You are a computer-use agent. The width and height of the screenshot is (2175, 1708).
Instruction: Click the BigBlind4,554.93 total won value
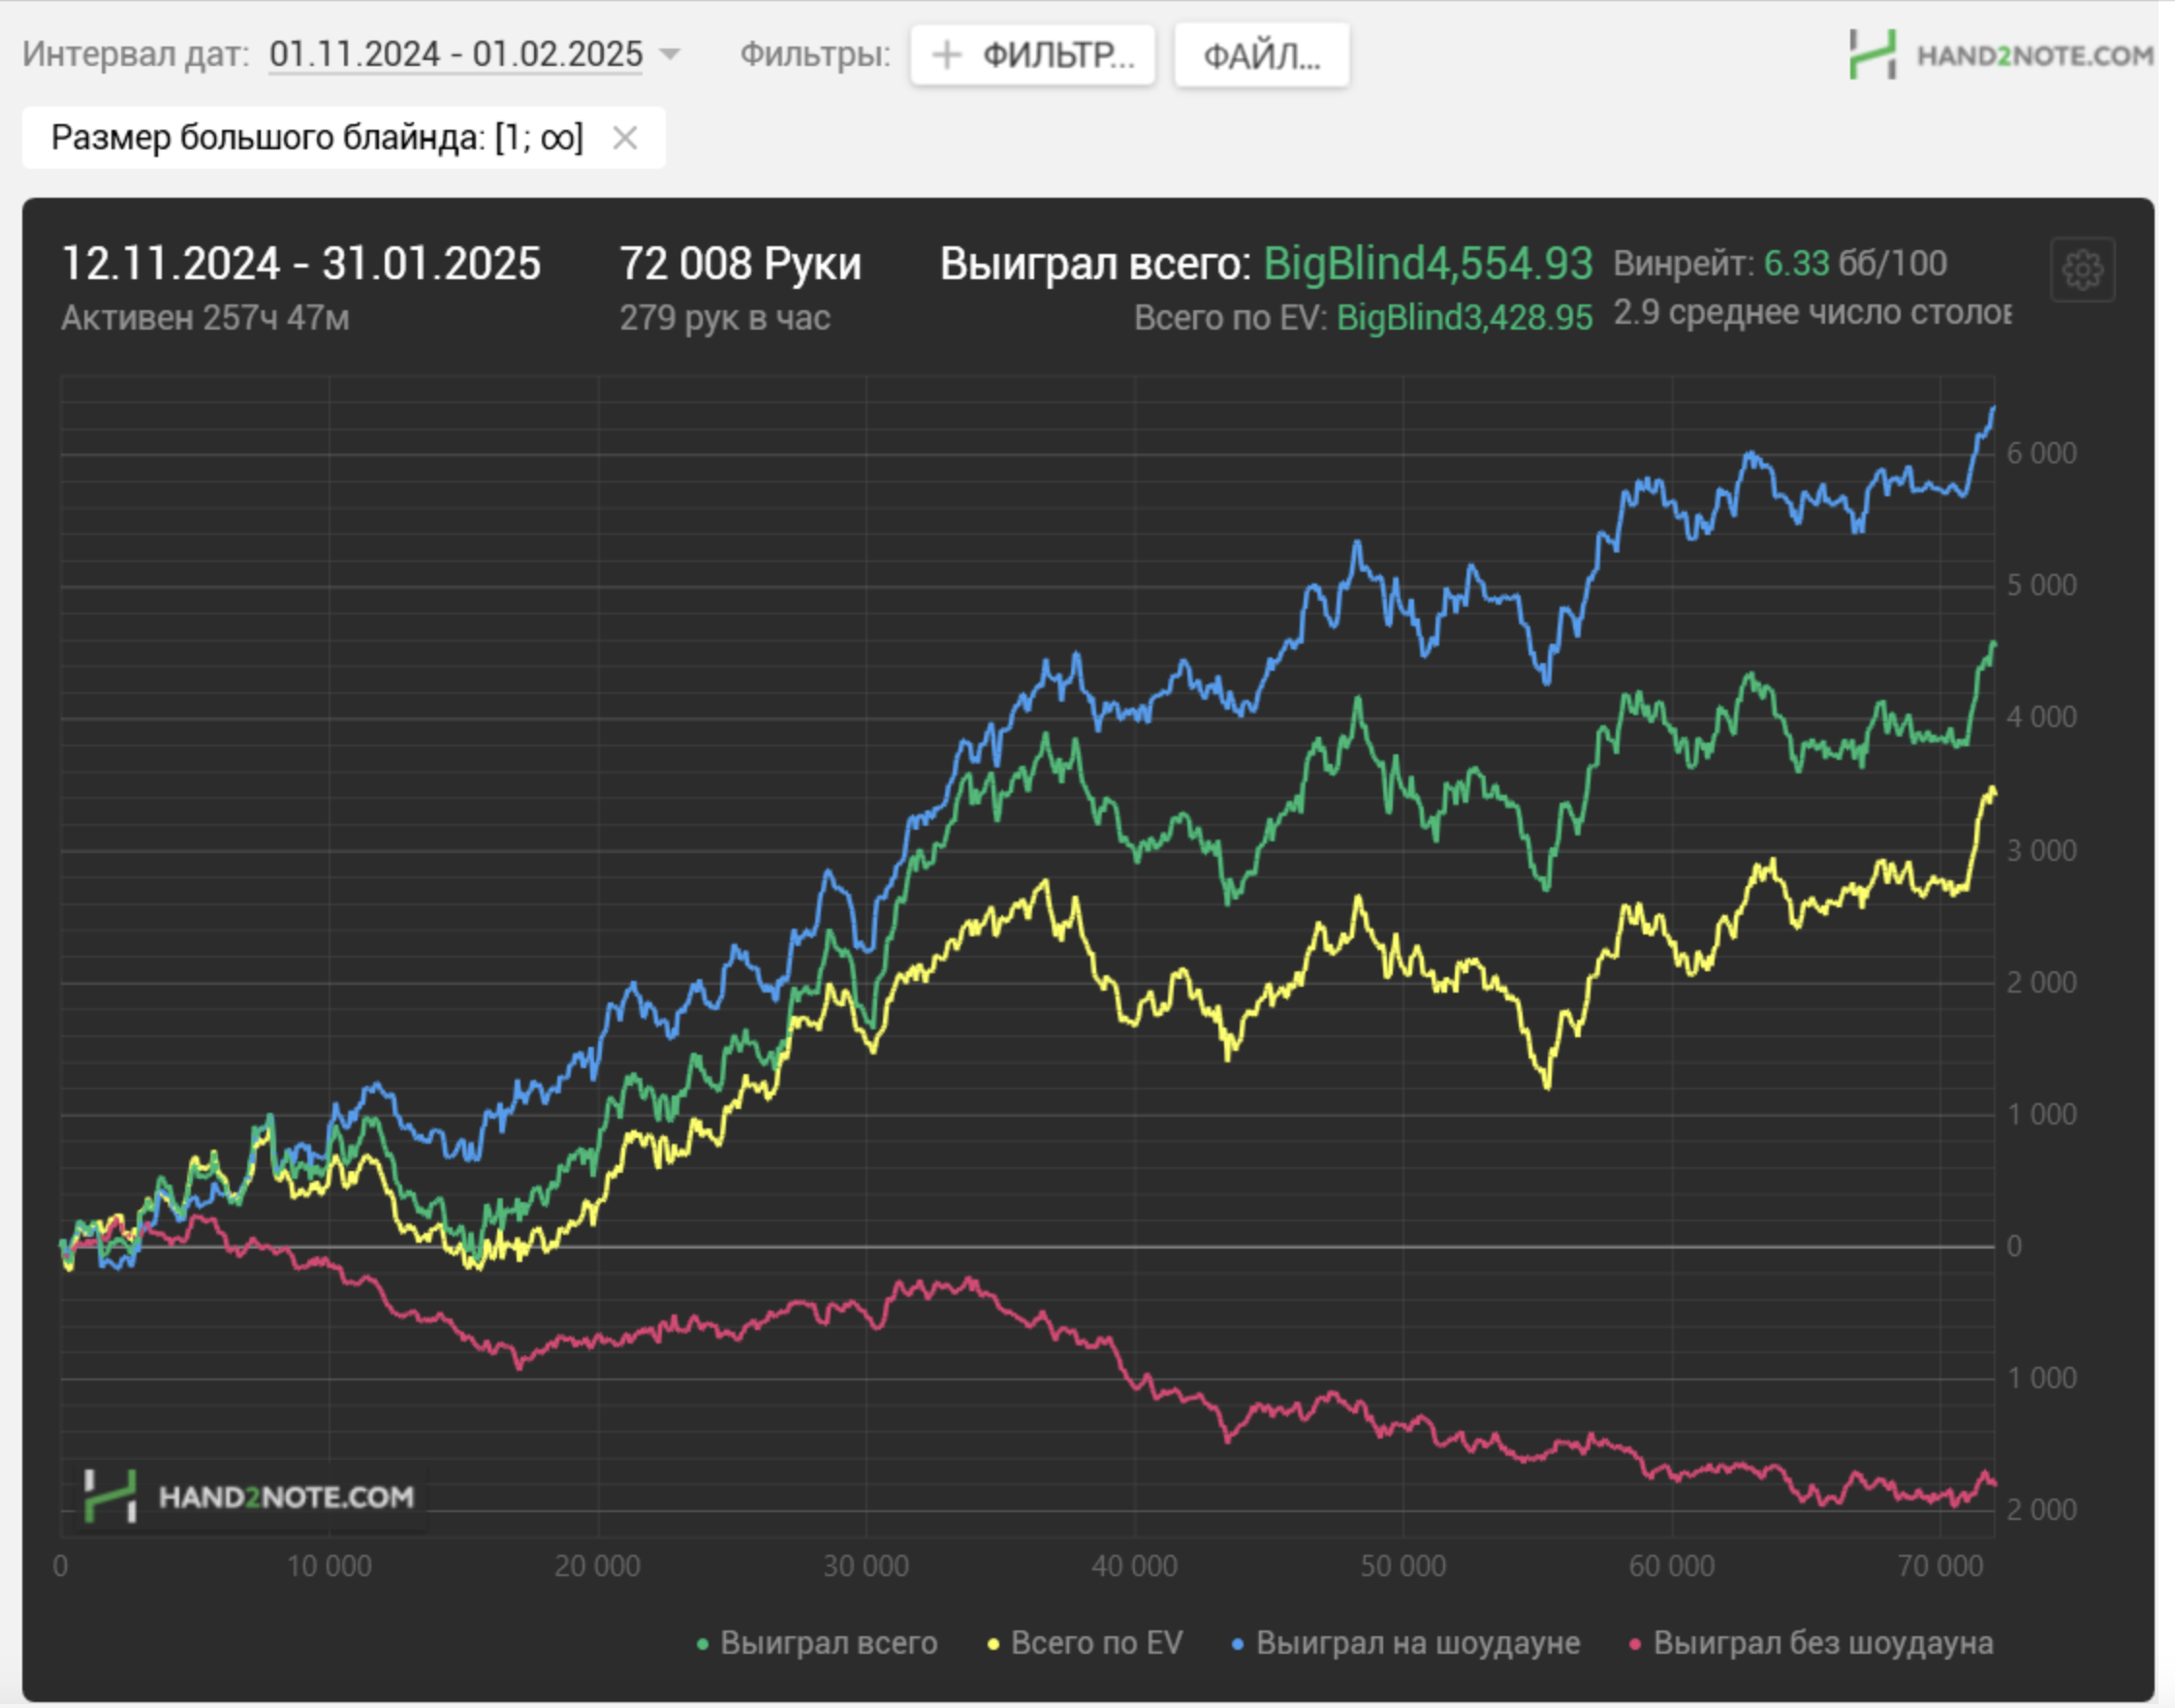click(x=1427, y=264)
